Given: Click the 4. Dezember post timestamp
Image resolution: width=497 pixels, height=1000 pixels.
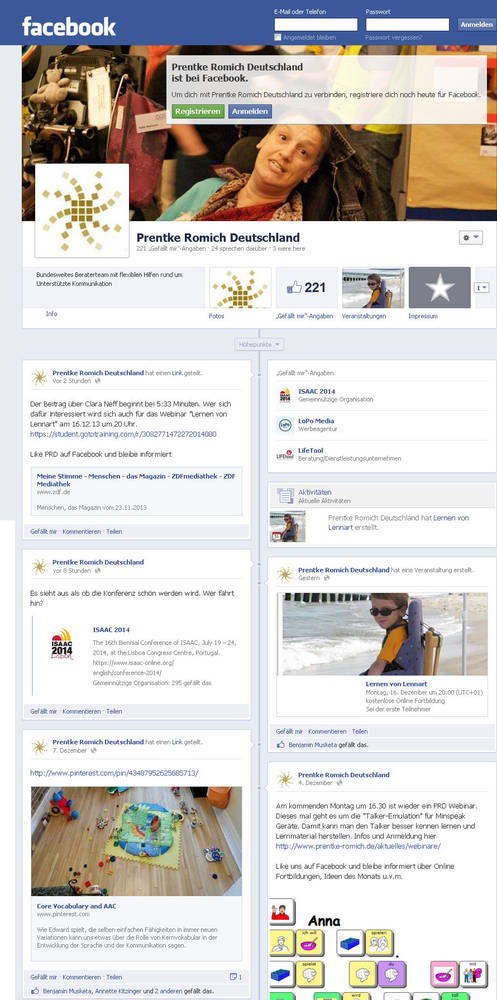Looking at the screenshot, I should pos(315,783).
